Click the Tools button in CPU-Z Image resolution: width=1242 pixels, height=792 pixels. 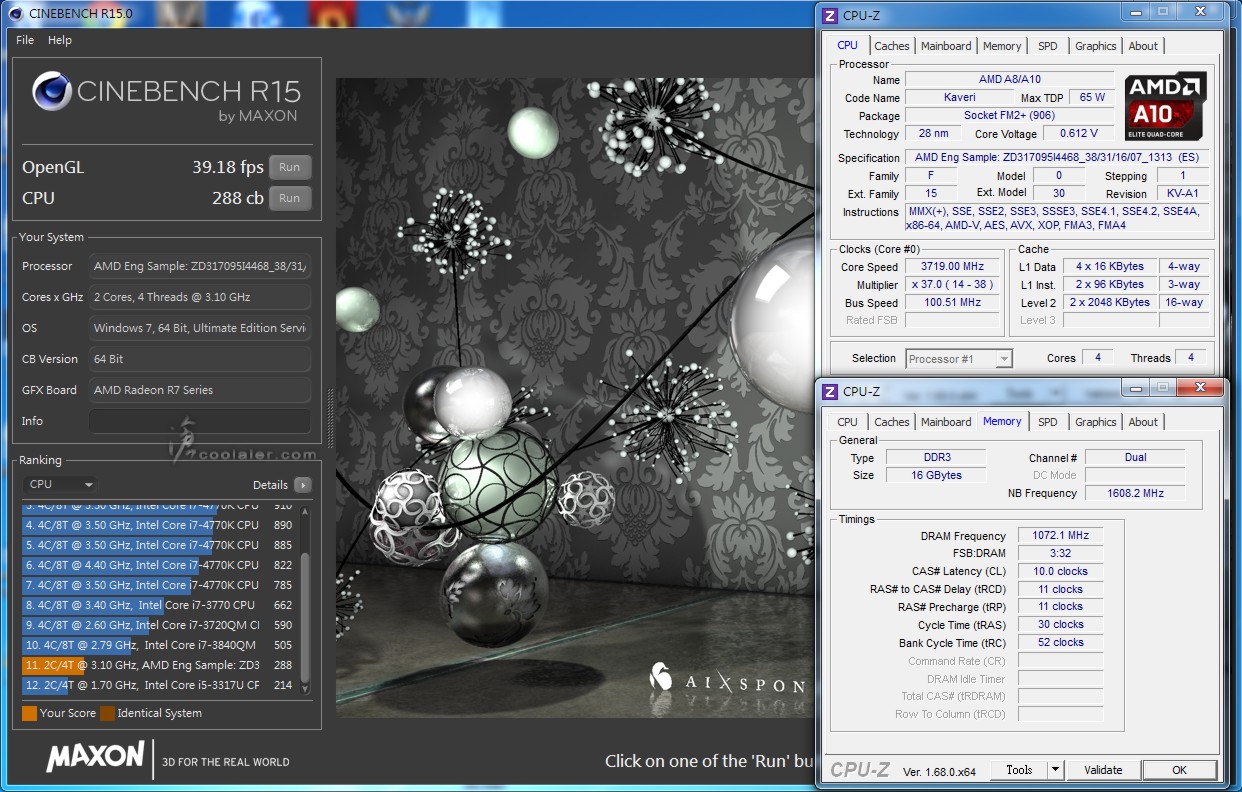click(1019, 770)
